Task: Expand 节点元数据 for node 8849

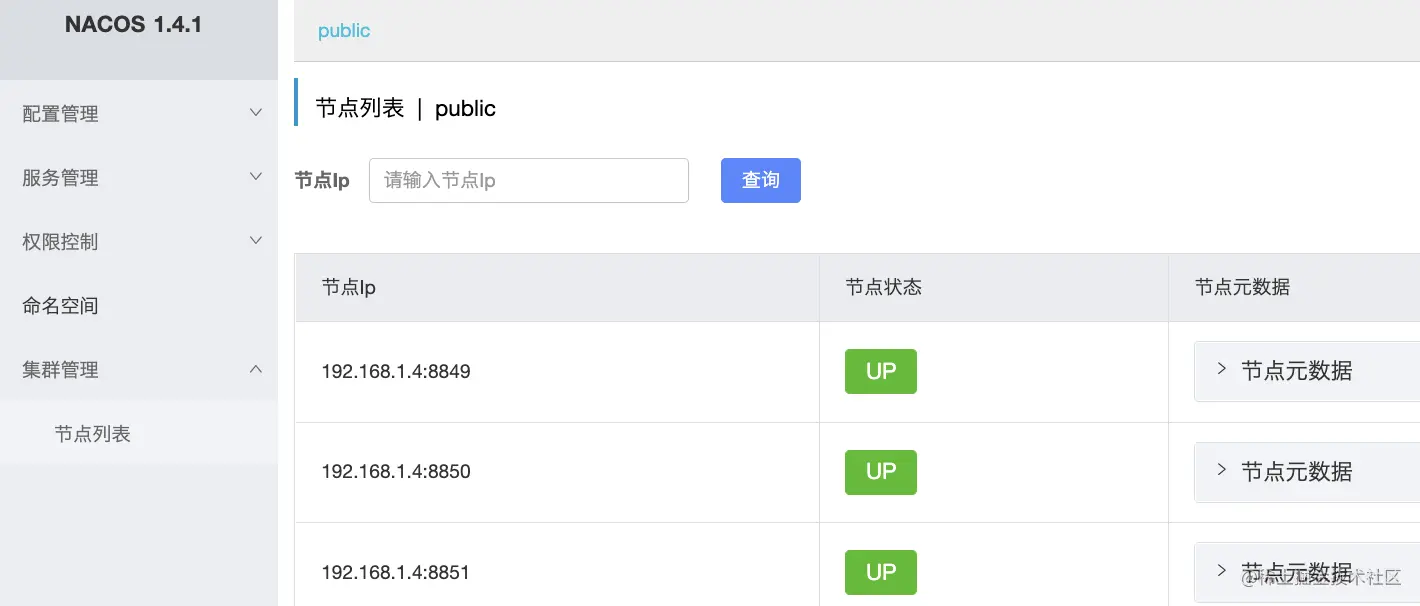Action: [1296, 371]
